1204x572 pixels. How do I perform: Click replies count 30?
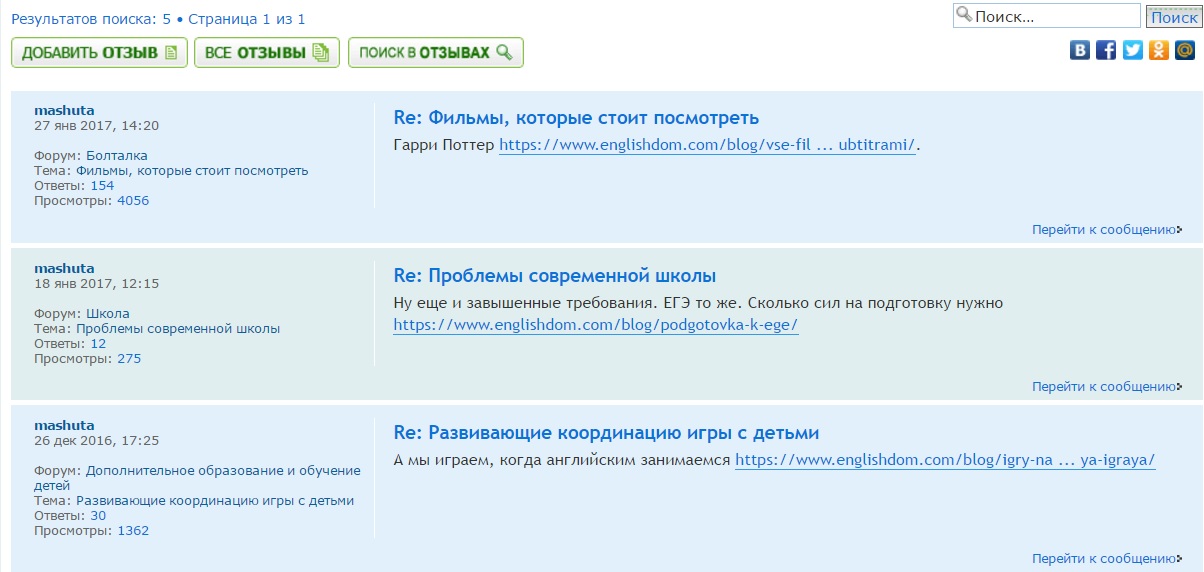(98, 515)
